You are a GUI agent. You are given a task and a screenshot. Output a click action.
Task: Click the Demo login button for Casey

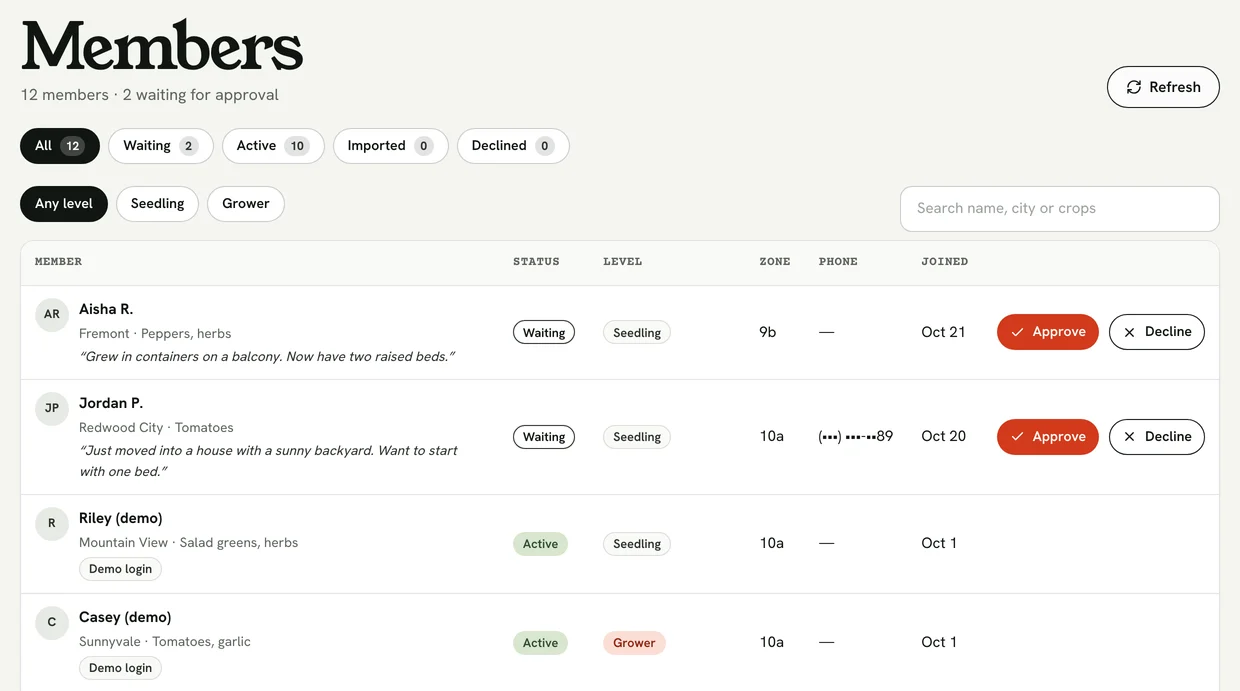click(x=120, y=668)
